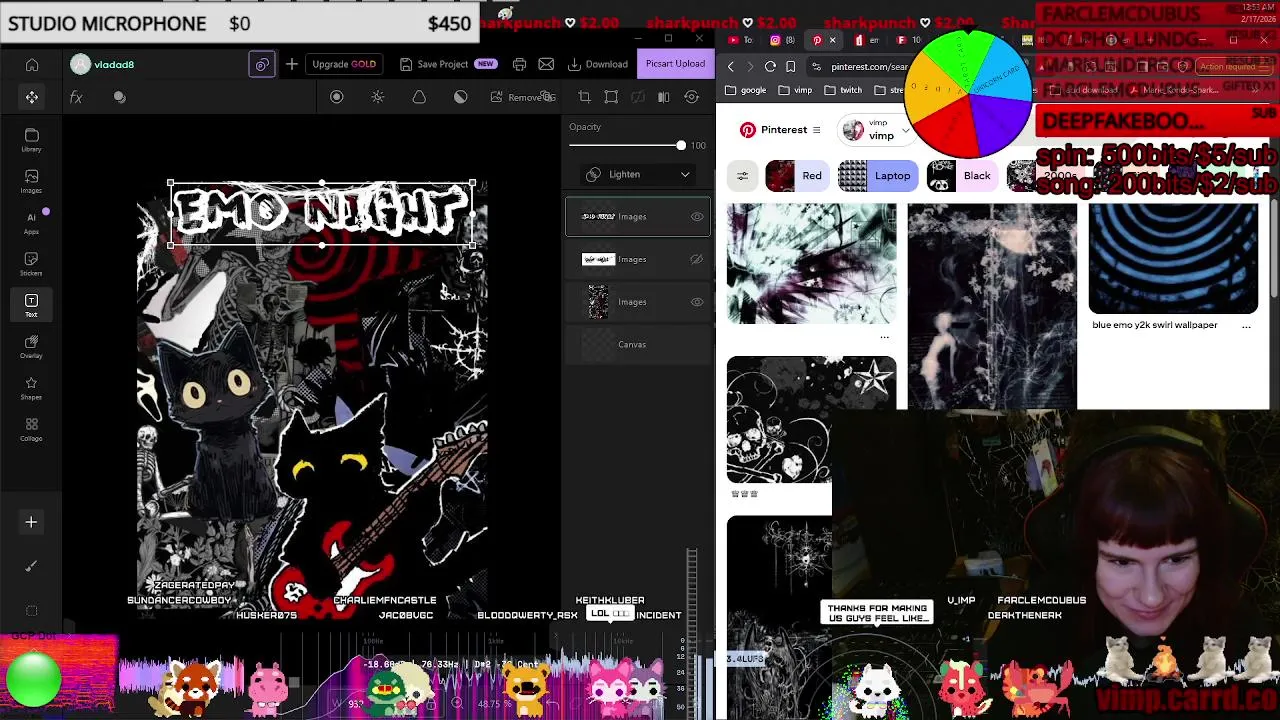The image size is (1280, 720).
Task: Open vladad8 profile
Action: point(102,65)
